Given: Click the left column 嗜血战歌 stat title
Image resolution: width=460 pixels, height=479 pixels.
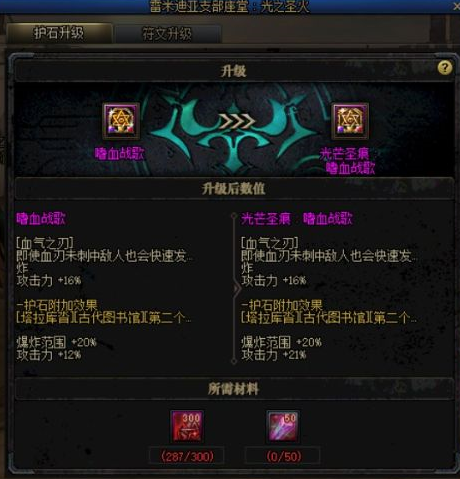Looking at the screenshot, I should coord(41,219).
